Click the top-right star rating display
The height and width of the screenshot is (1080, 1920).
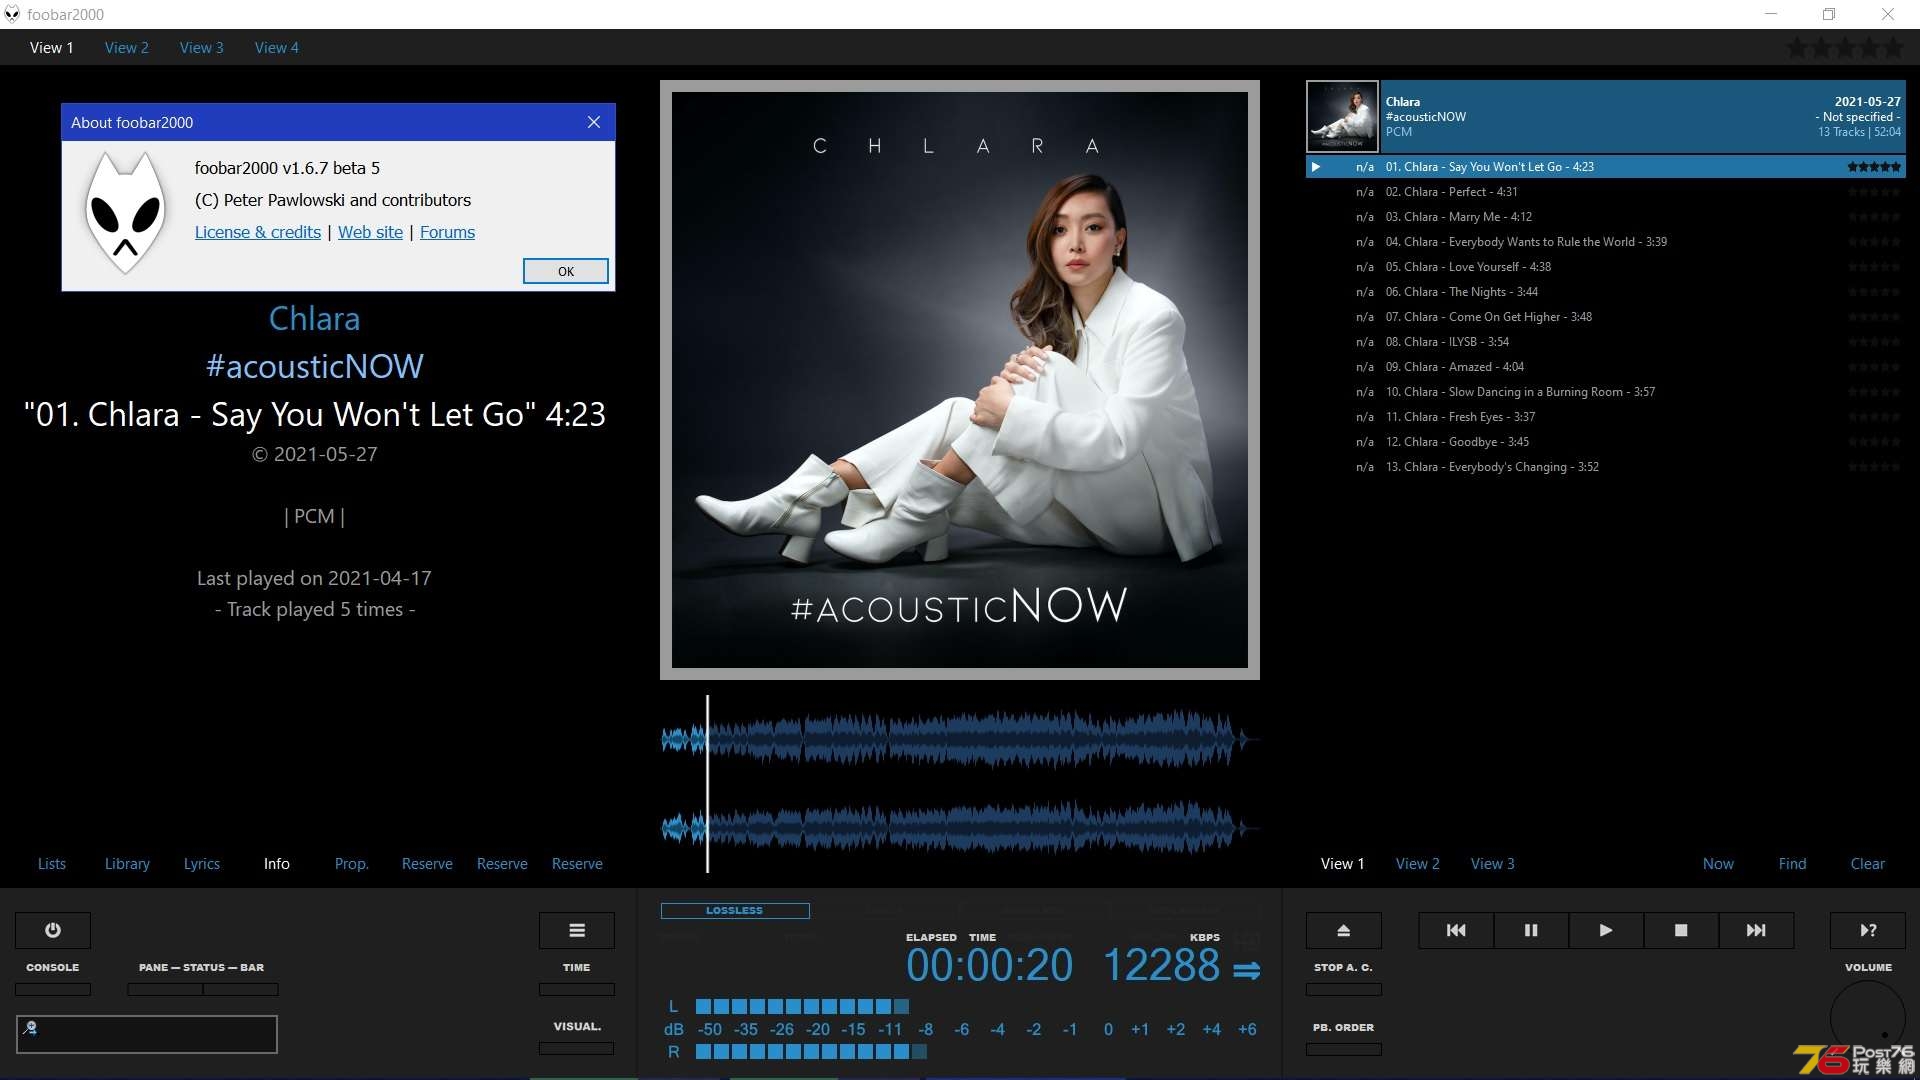click(1845, 47)
